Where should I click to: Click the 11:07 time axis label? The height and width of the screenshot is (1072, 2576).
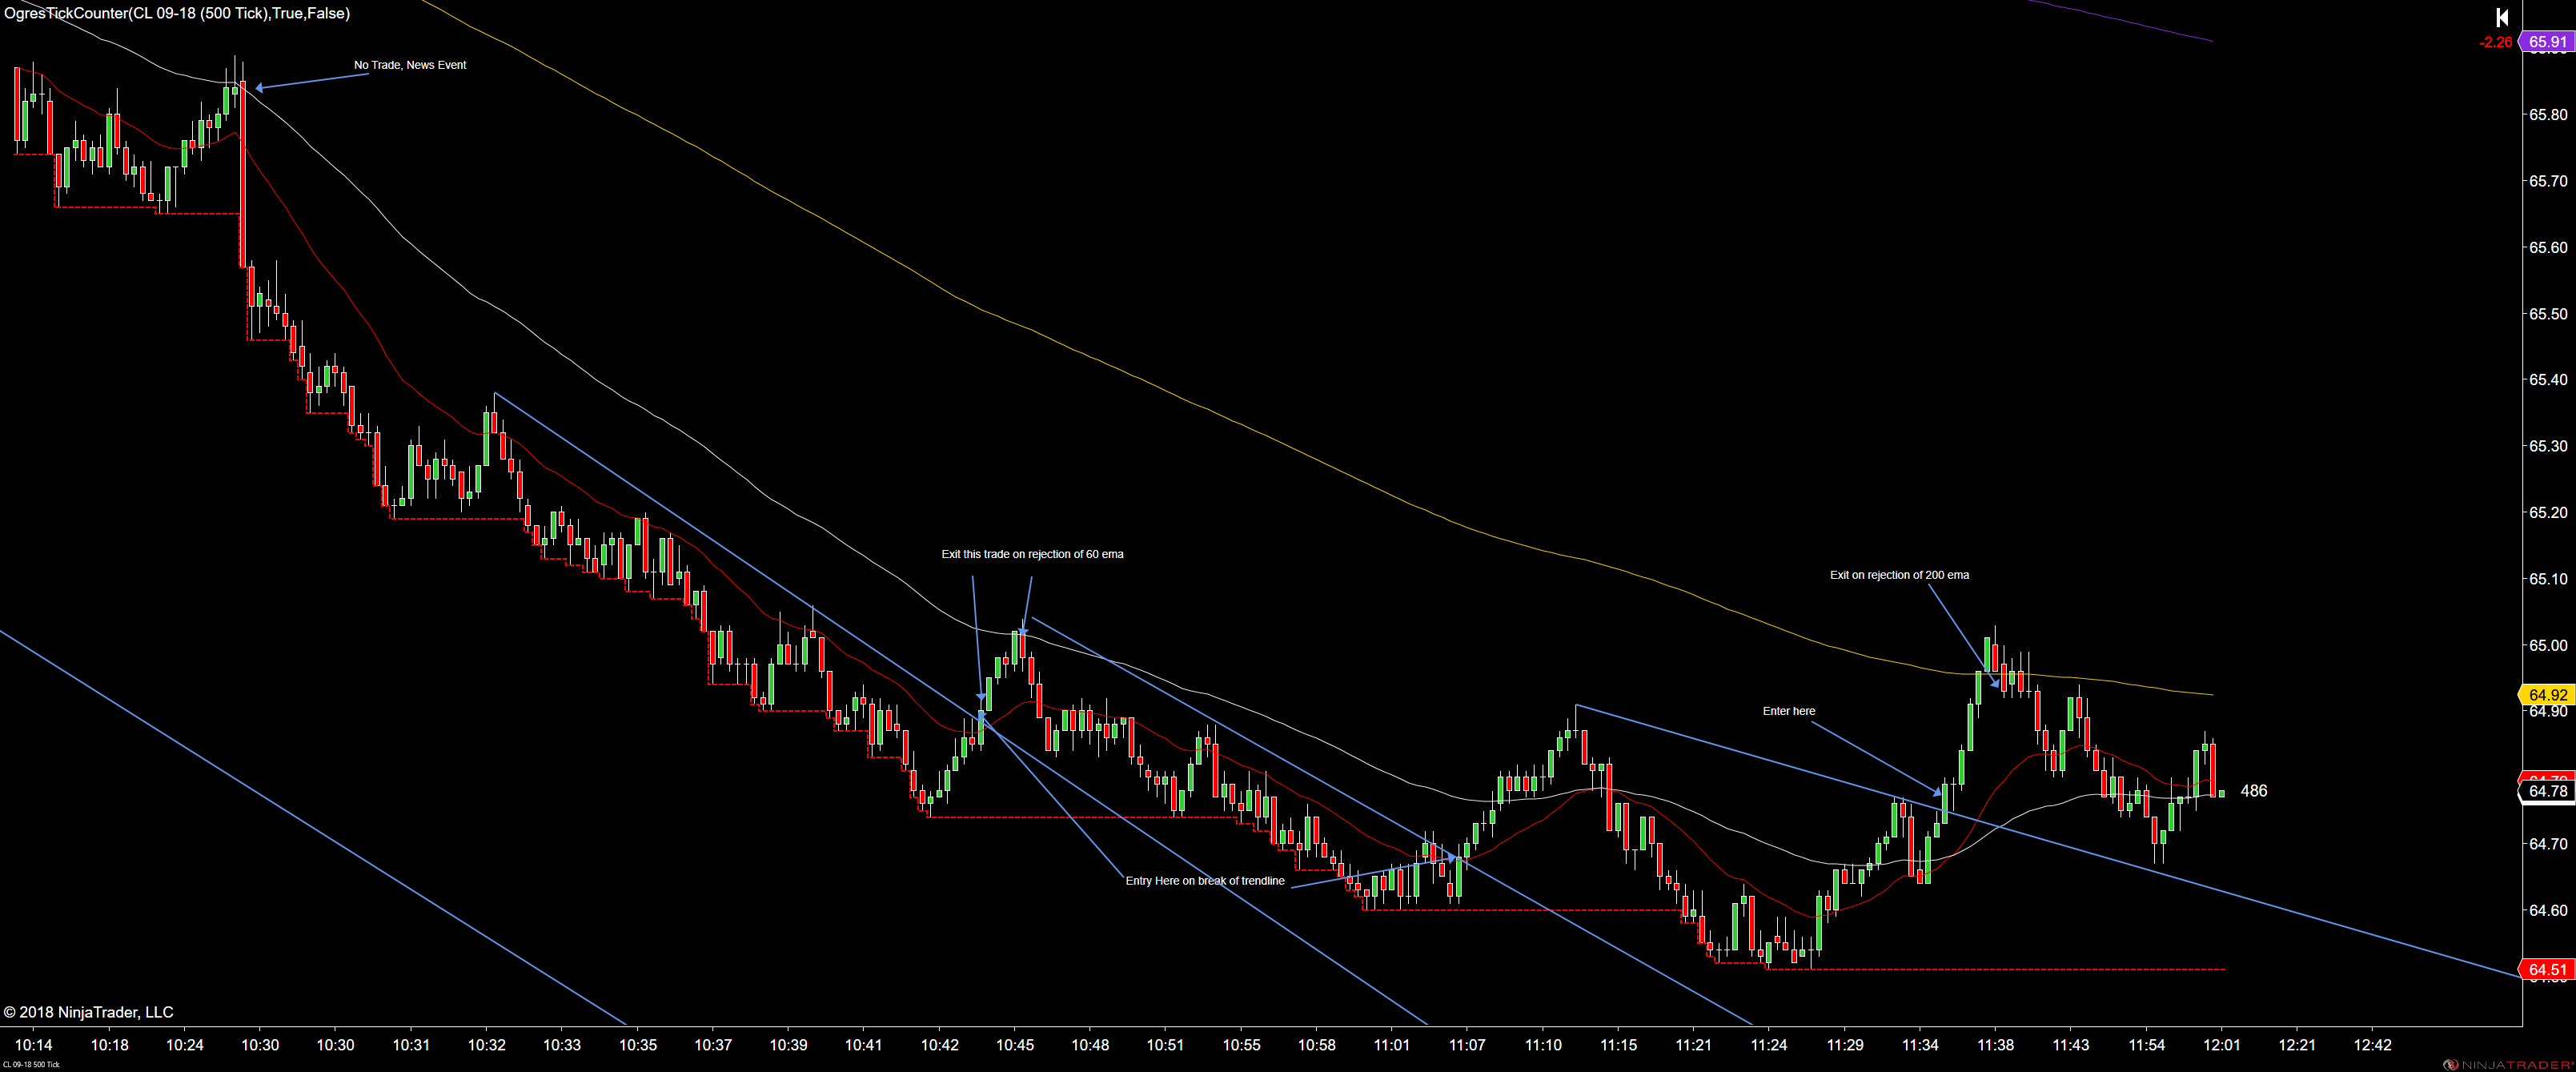1467,1045
